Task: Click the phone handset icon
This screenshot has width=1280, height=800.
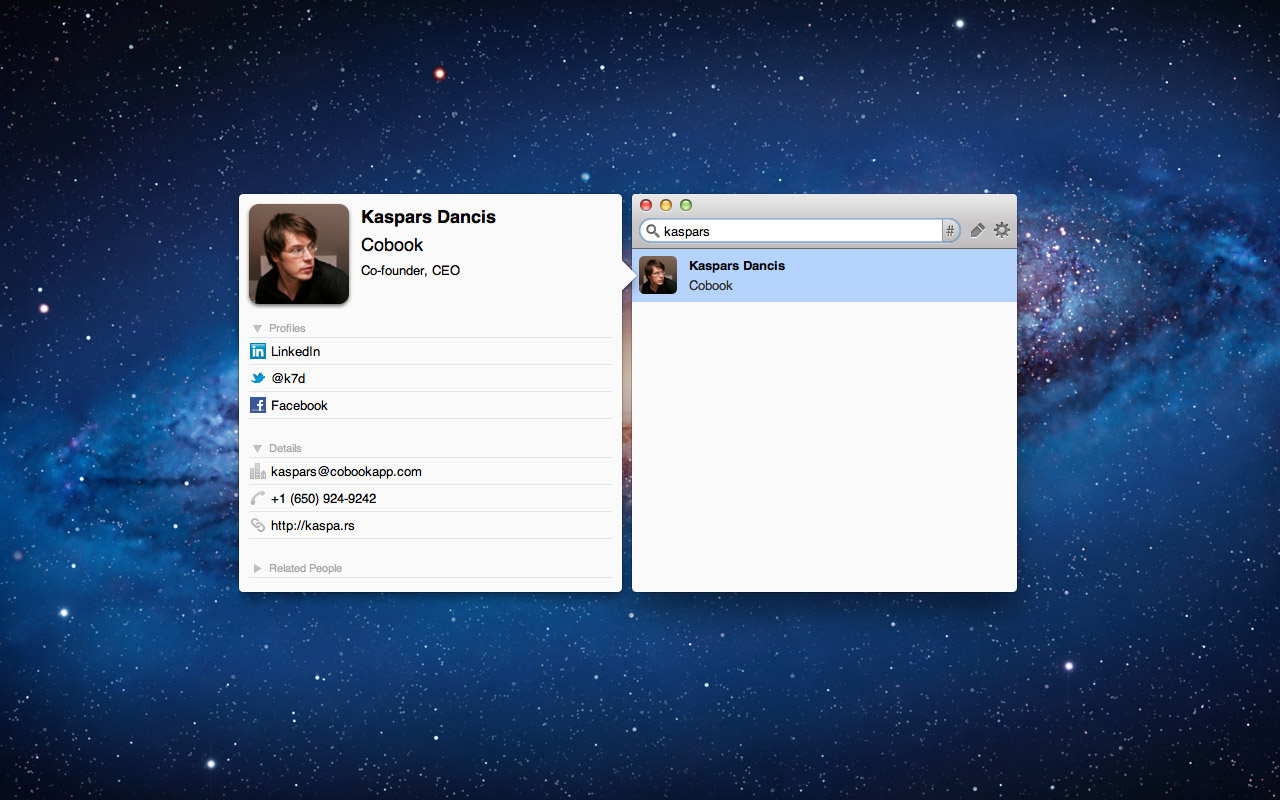Action: click(x=258, y=499)
